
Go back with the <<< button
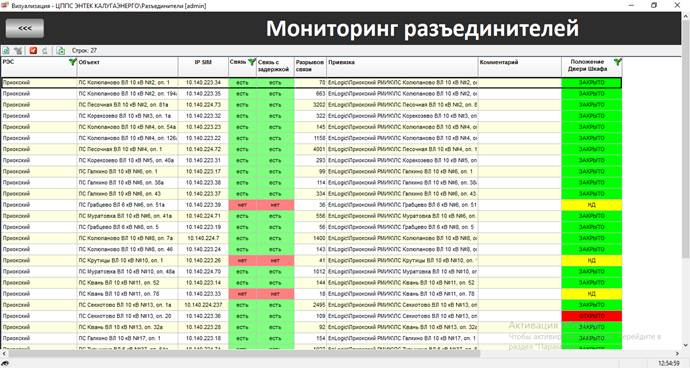coord(25,28)
